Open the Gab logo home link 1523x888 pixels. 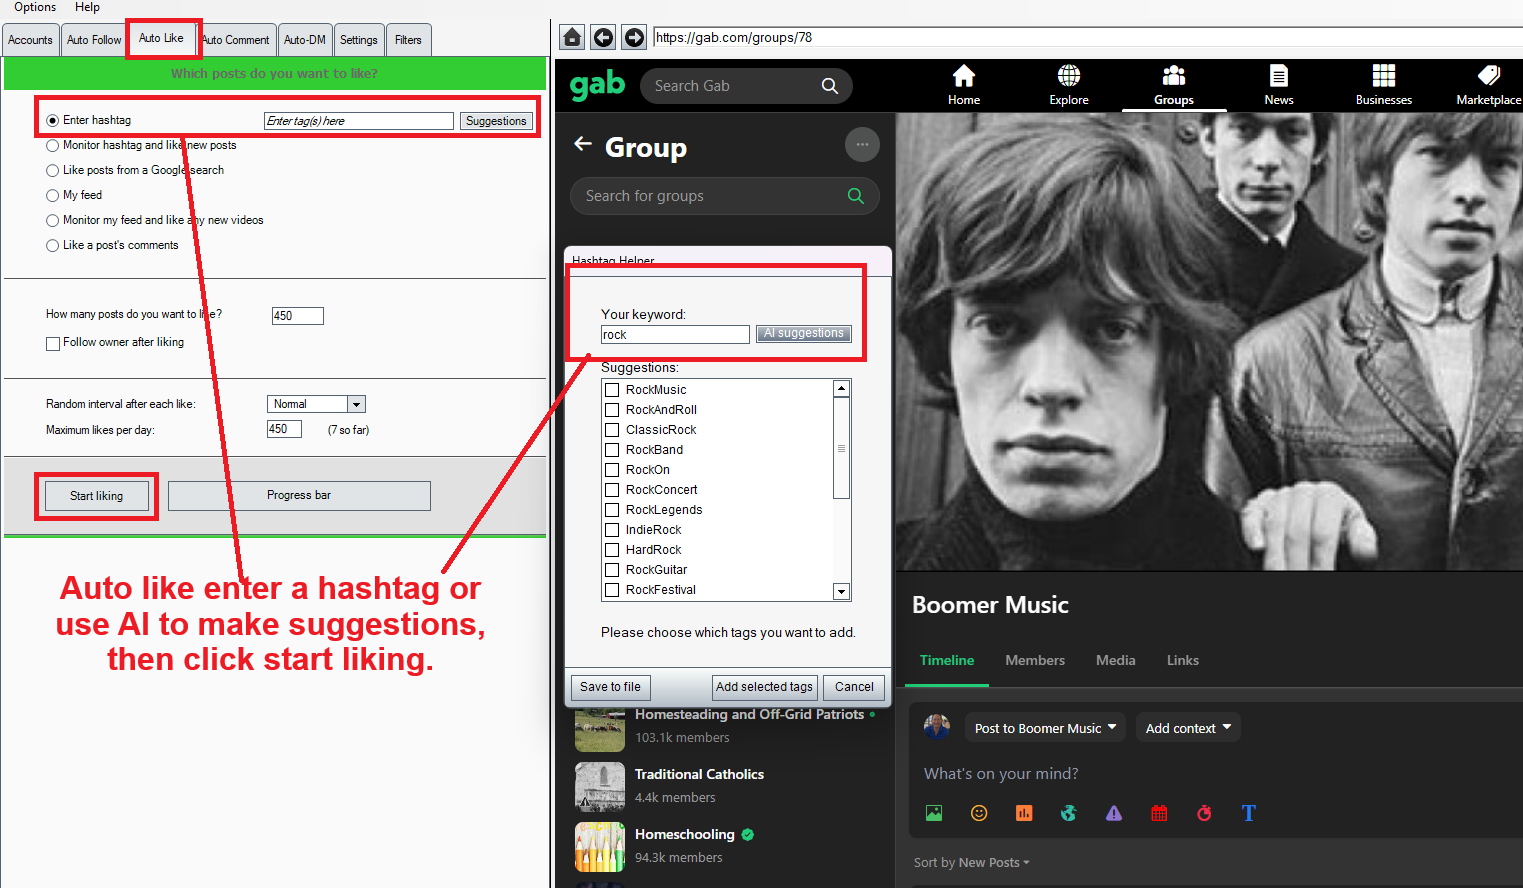click(597, 86)
